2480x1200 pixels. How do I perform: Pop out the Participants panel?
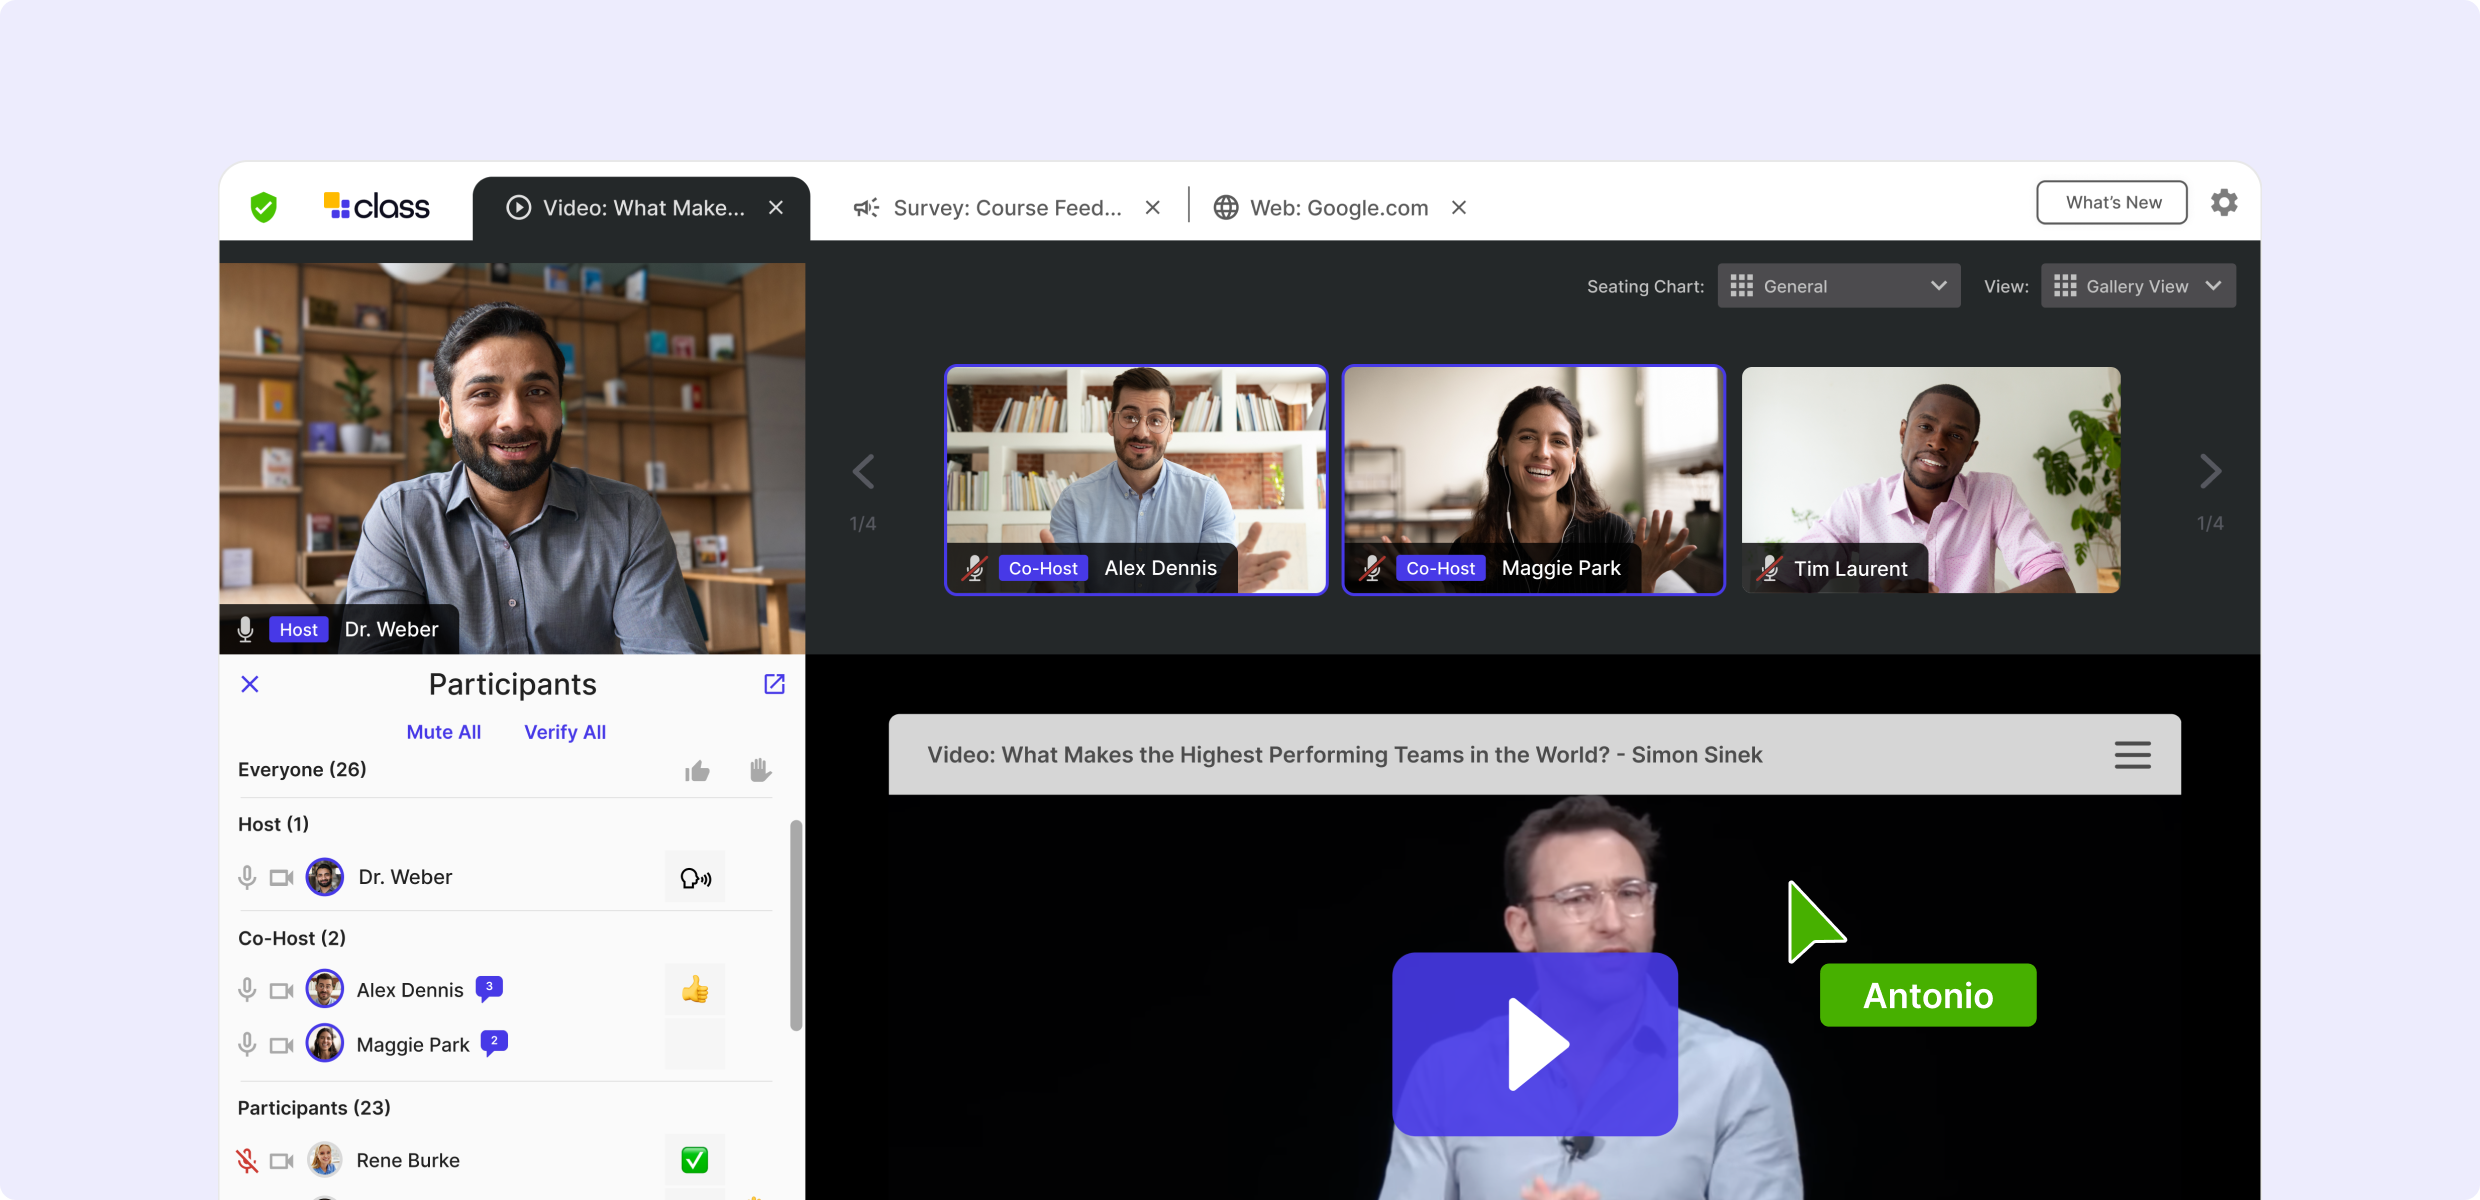pos(774,684)
